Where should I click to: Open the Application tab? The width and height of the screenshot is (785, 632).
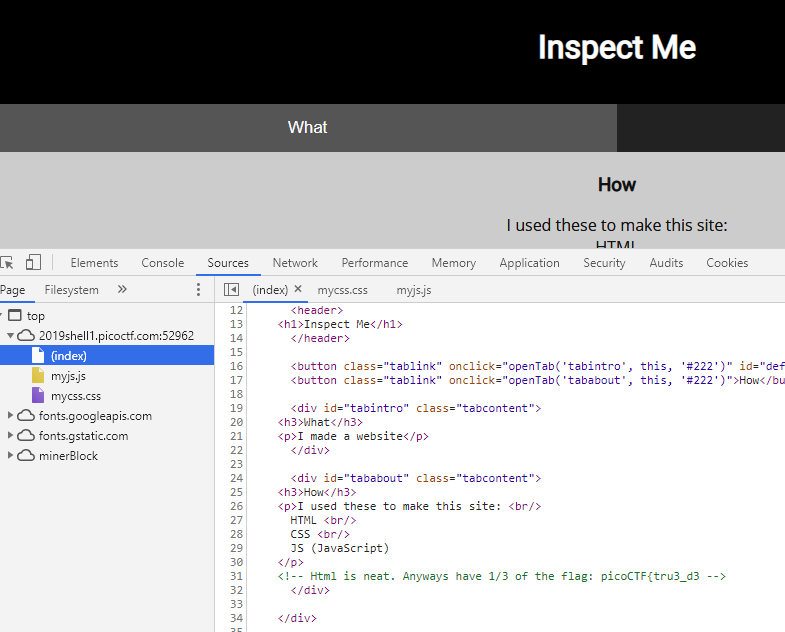(529, 263)
